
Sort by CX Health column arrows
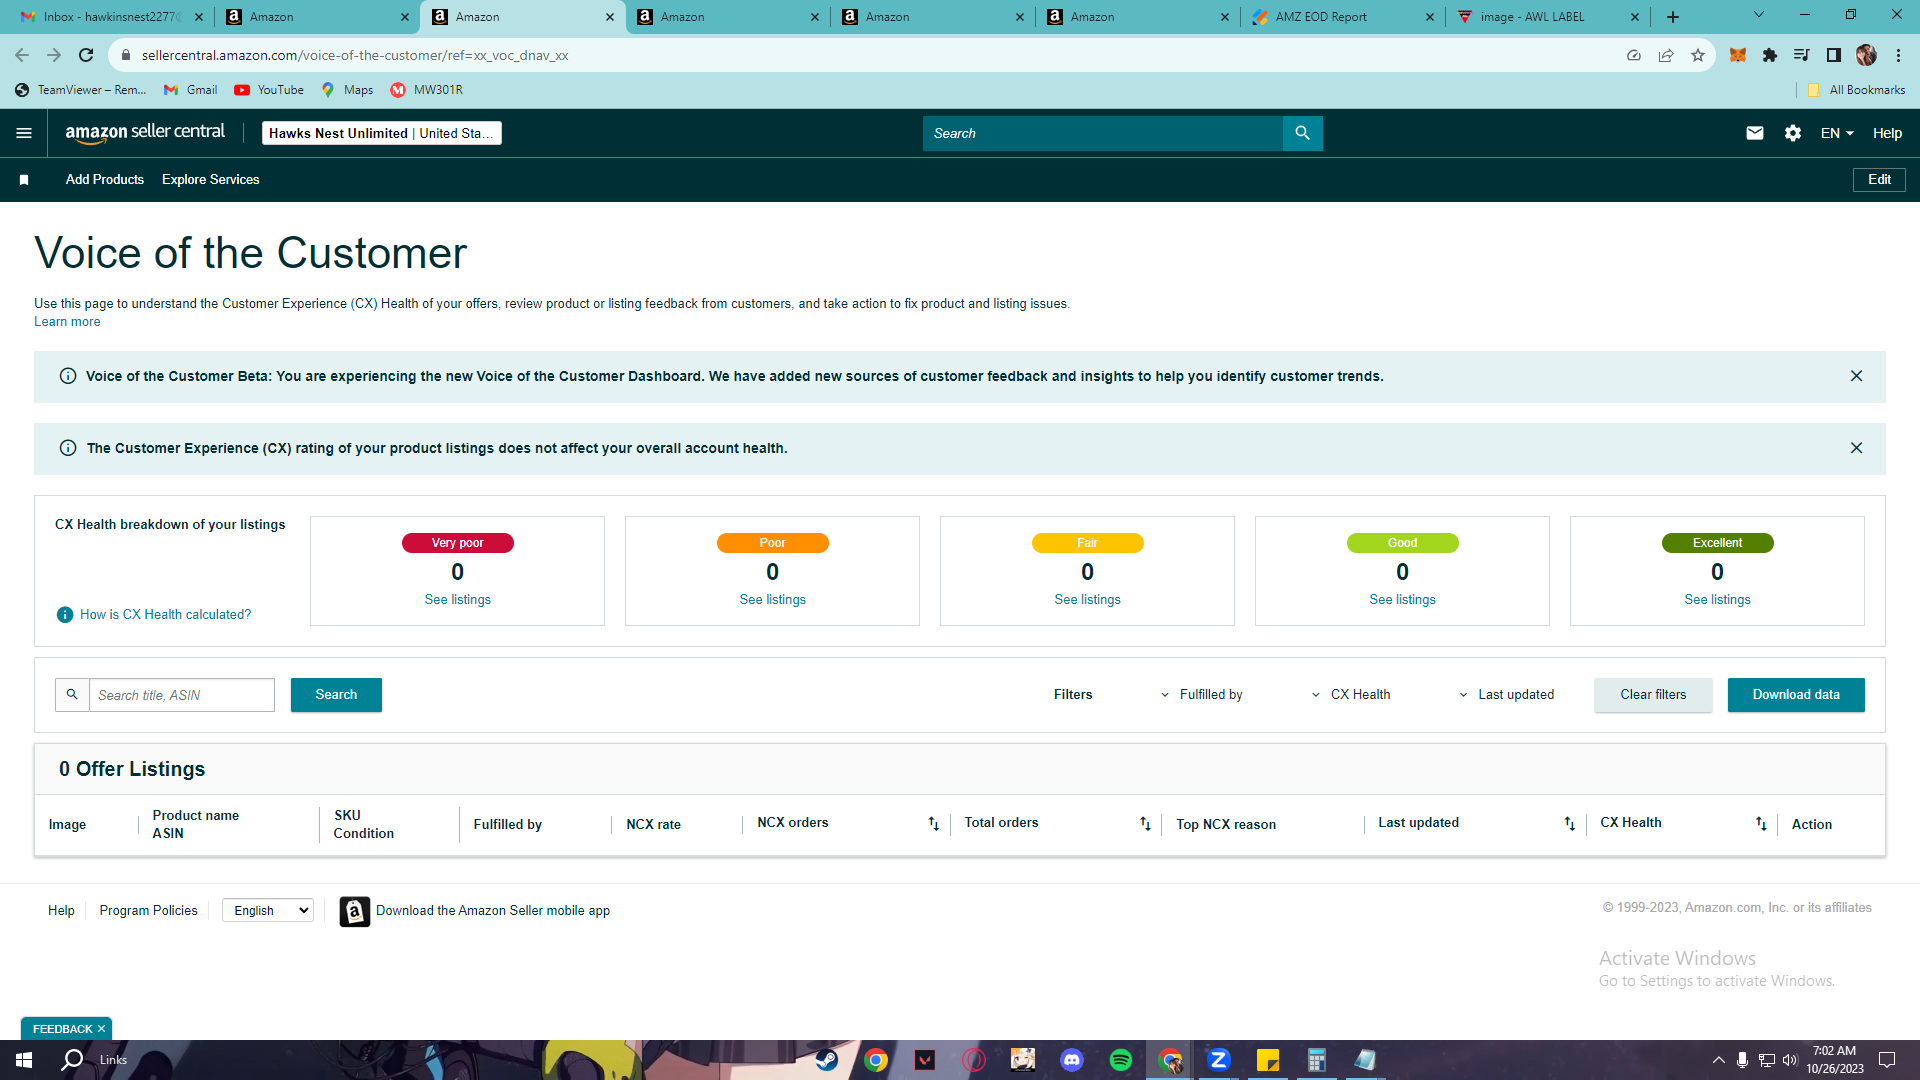click(x=1761, y=824)
